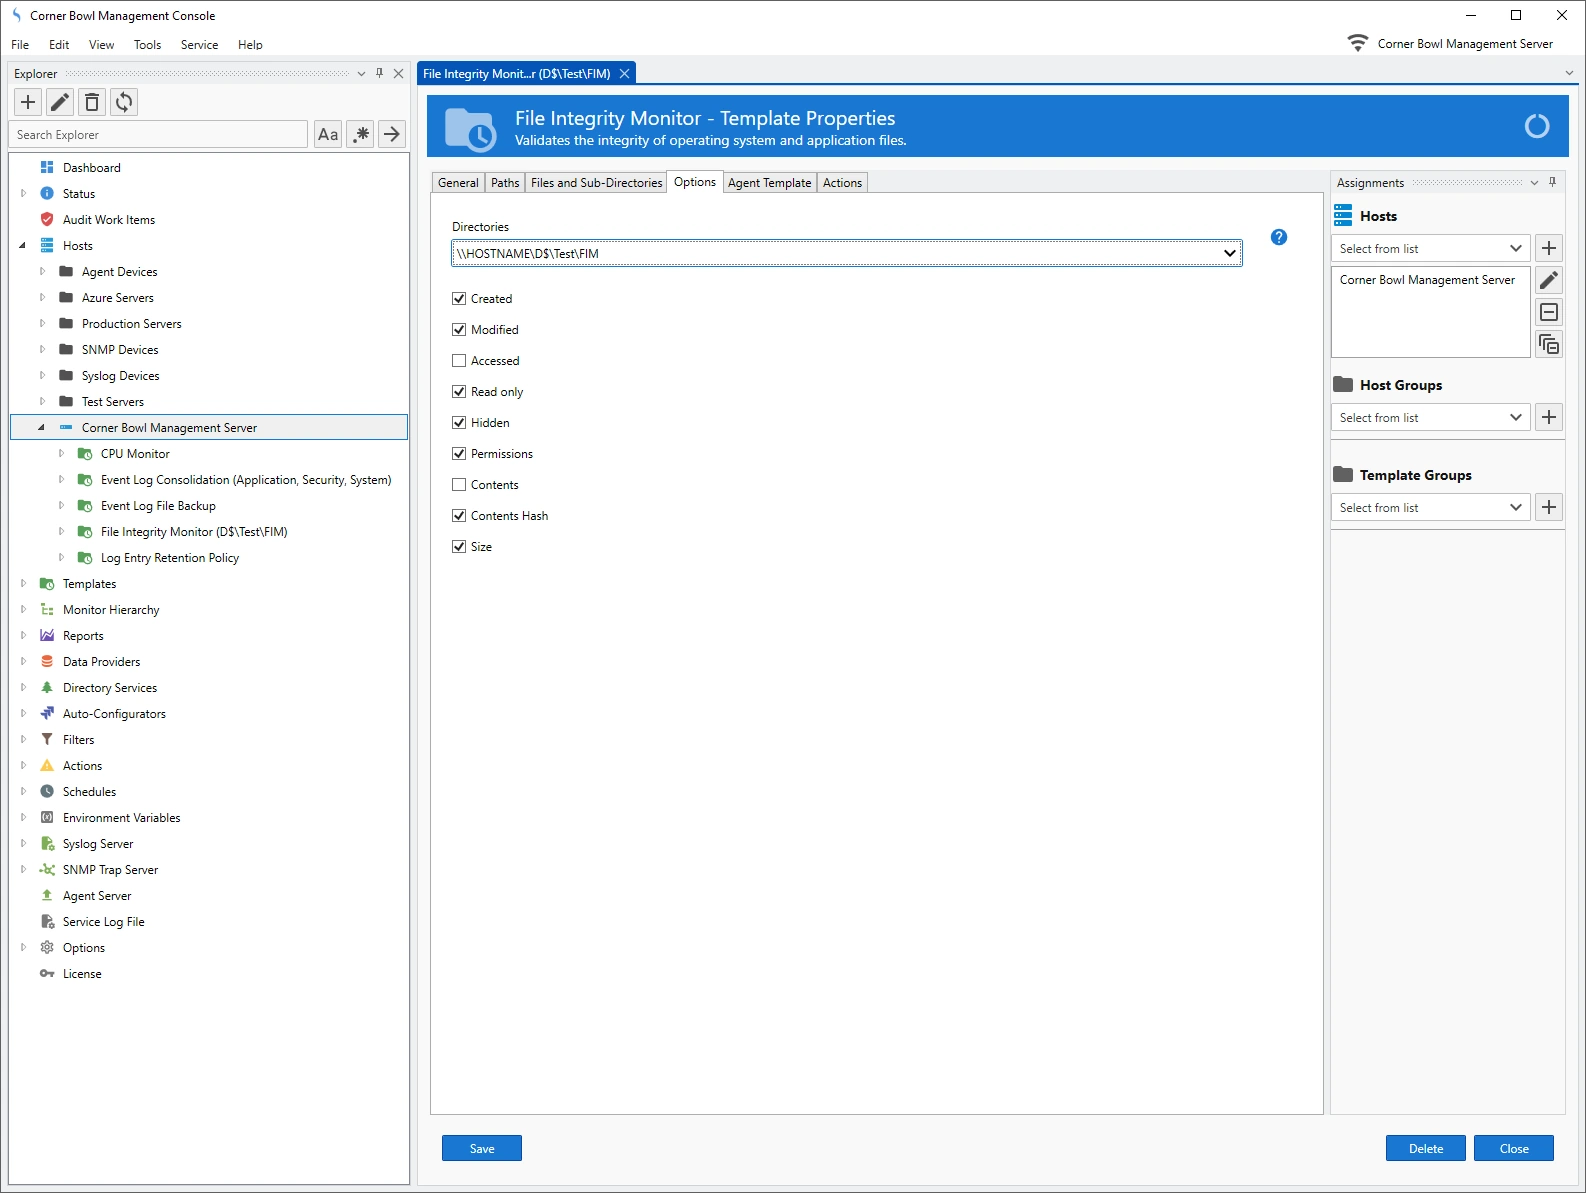The height and width of the screenshot is (1193, 1586).
Task: Click the delete trash icon in Explorer toolbar
Action: pyautogui.click(x=92, y=102)
